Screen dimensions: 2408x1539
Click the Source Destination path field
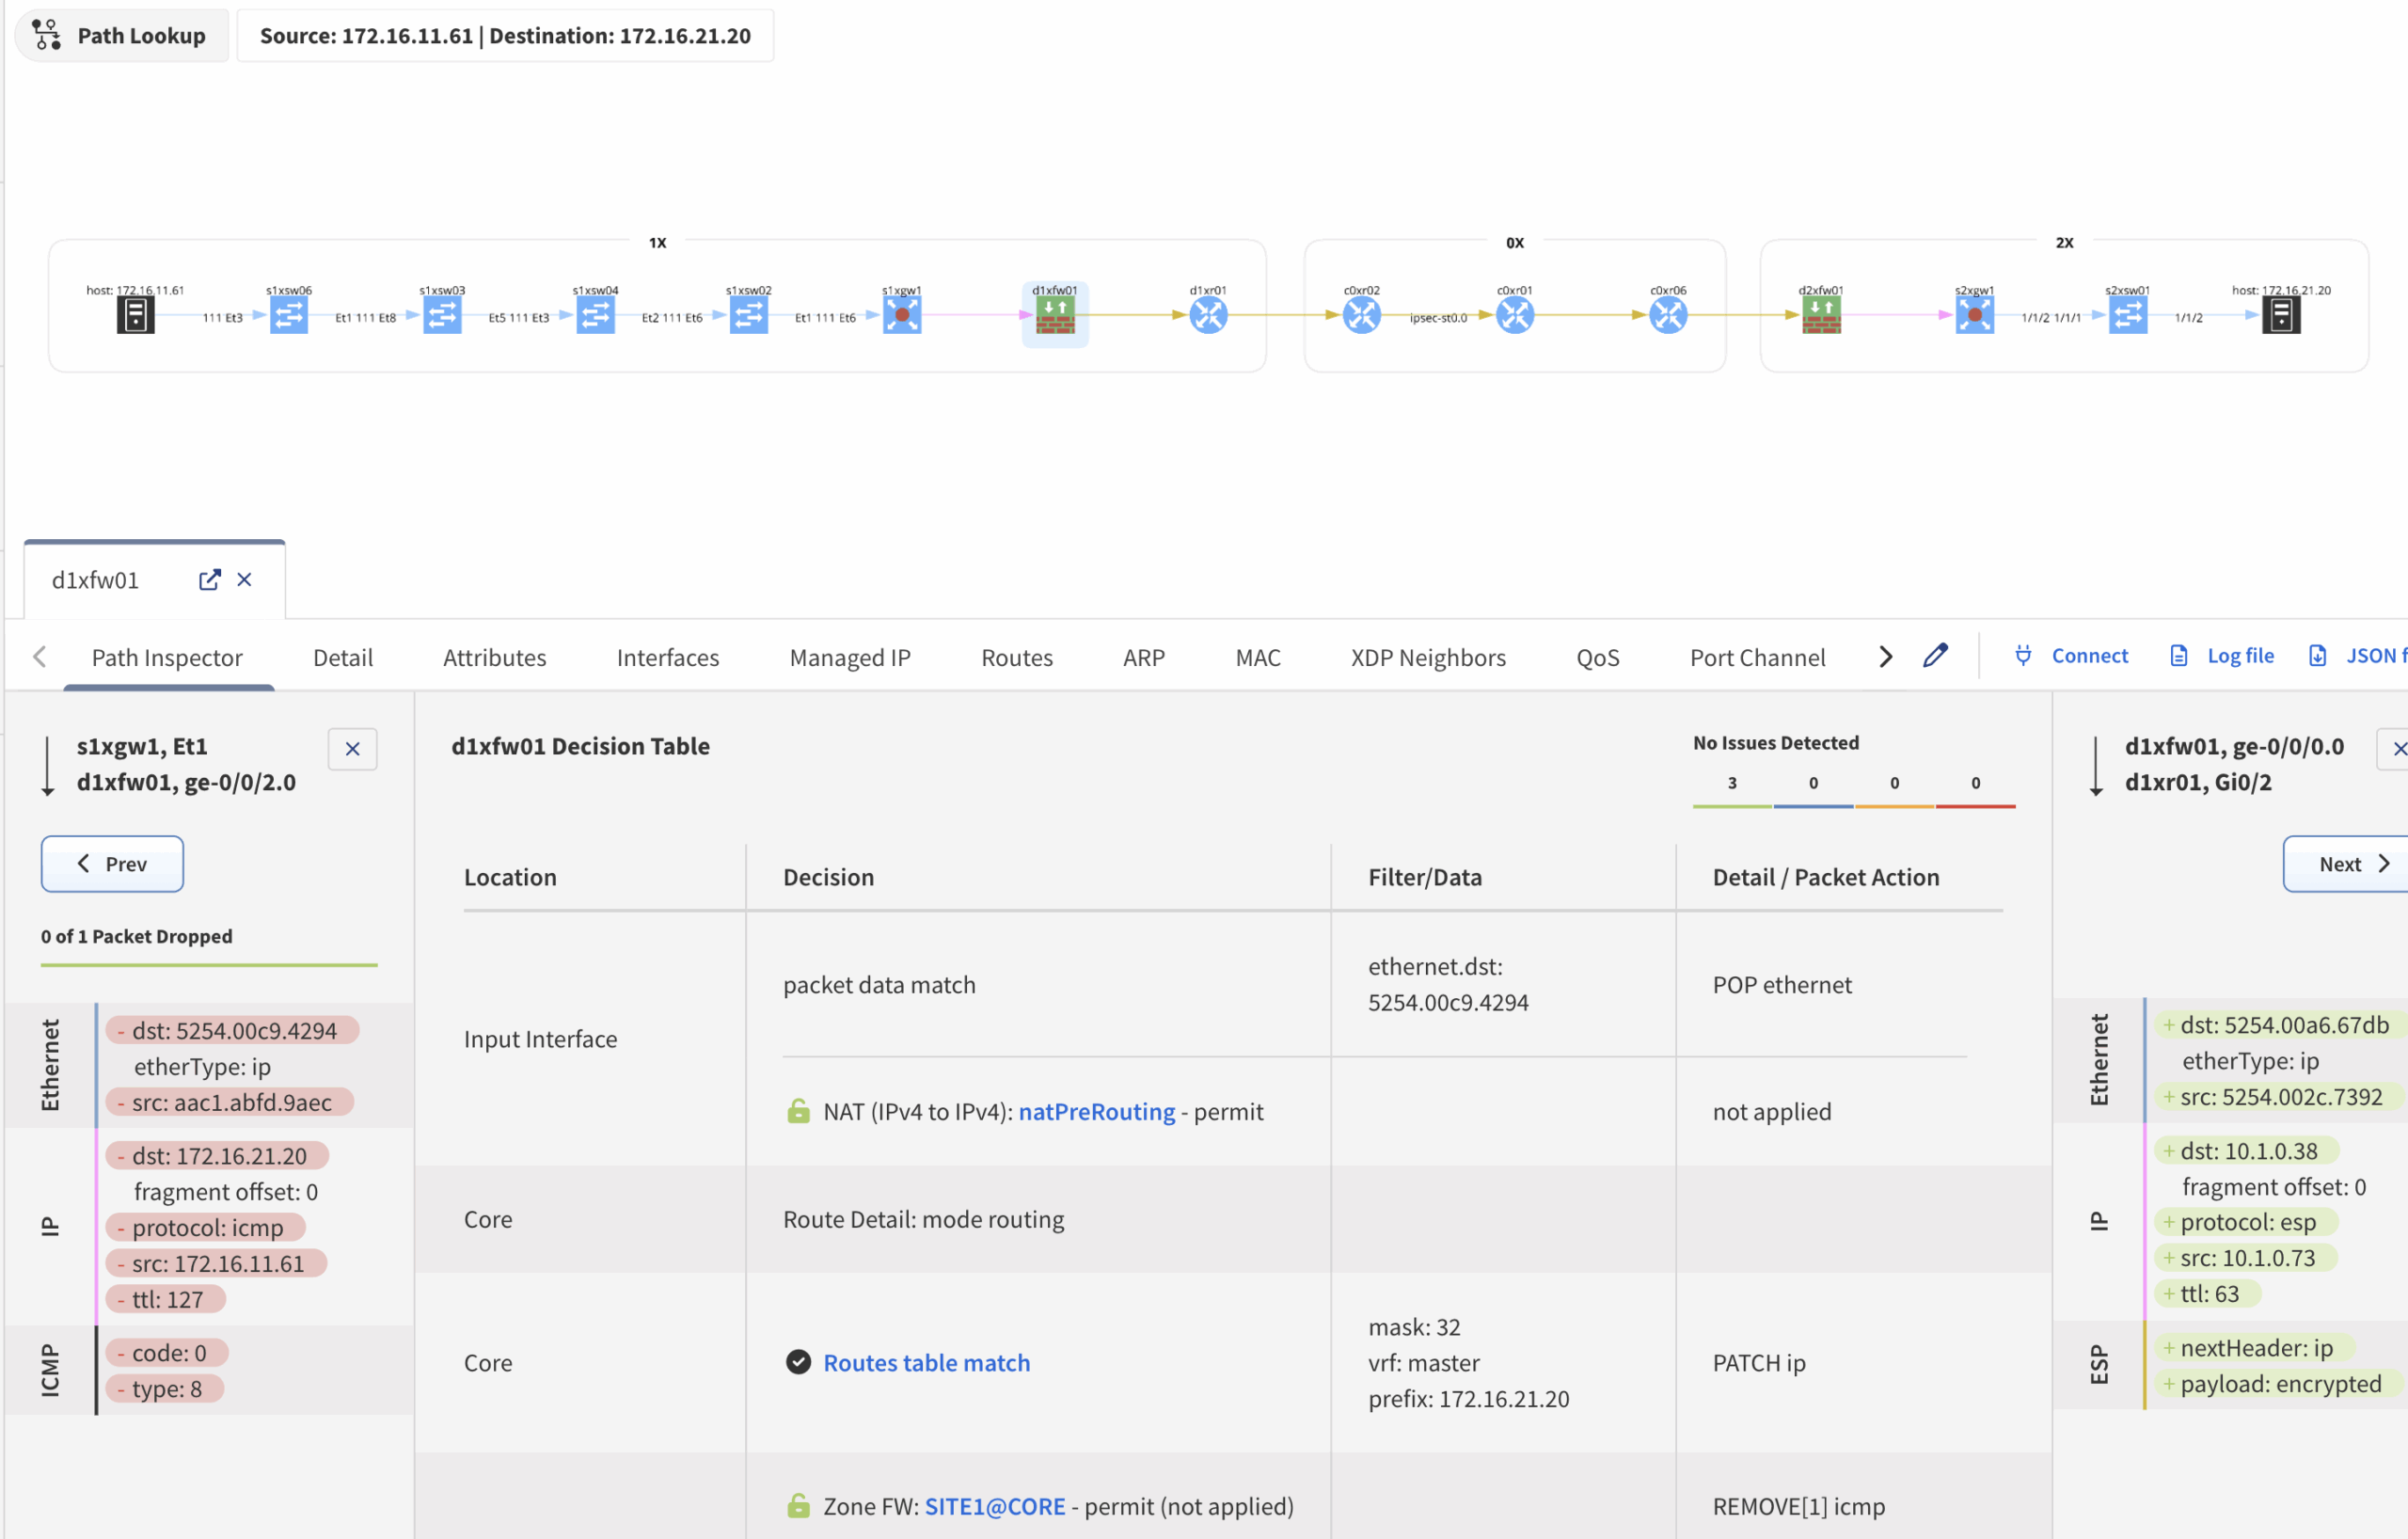click(505, 36)
